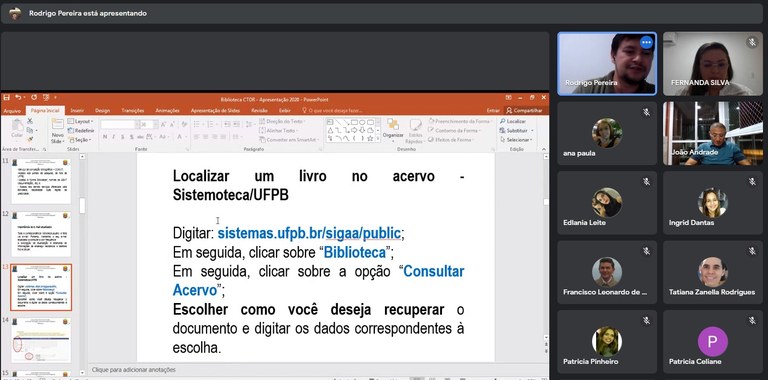Click the Increase Font Size icon
768x380 pixels.
click(163, 124)
